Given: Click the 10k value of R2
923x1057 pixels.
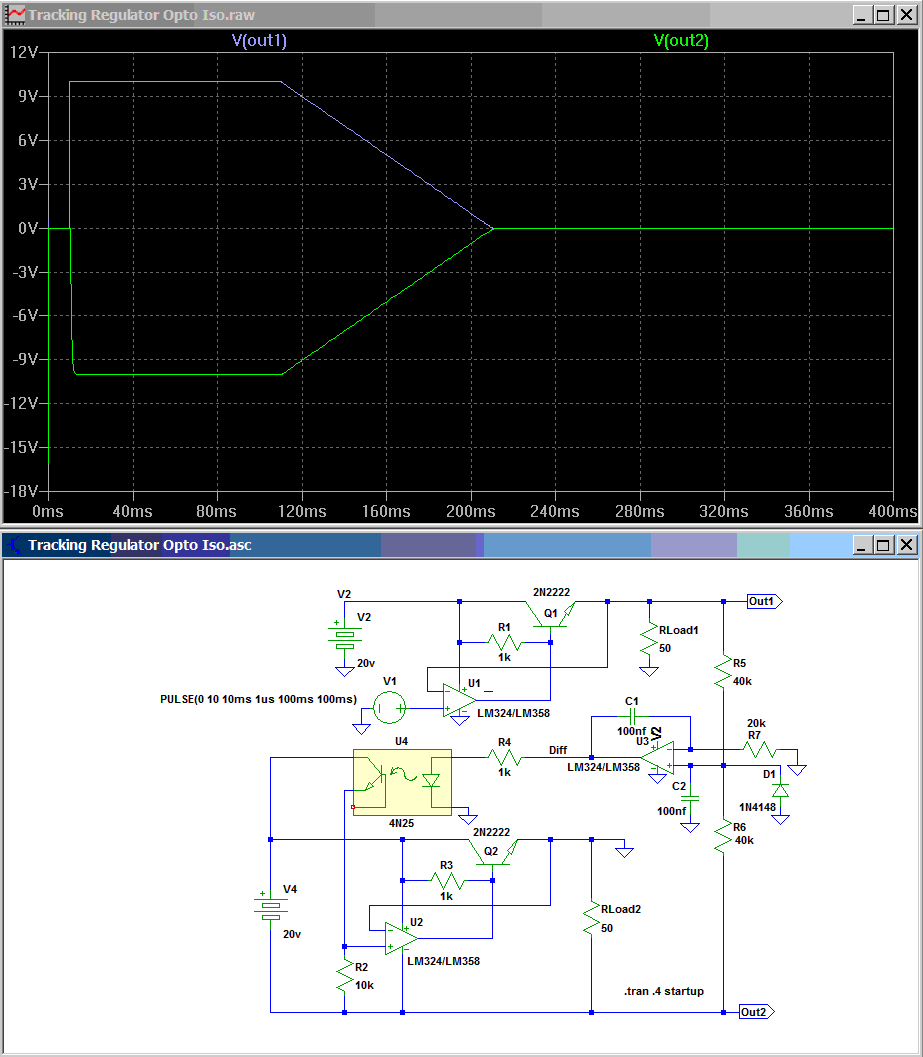Looking at the screenshot, I should (364, 985).
